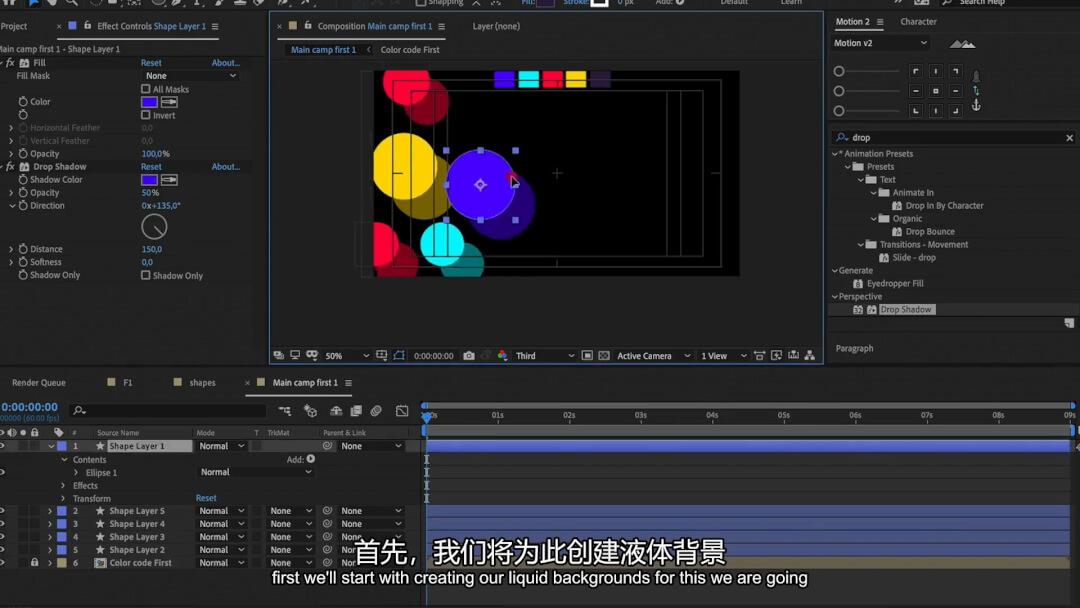Click Add contents button for Shape Layer 1

pyautogui.click(x=311, y=459)
